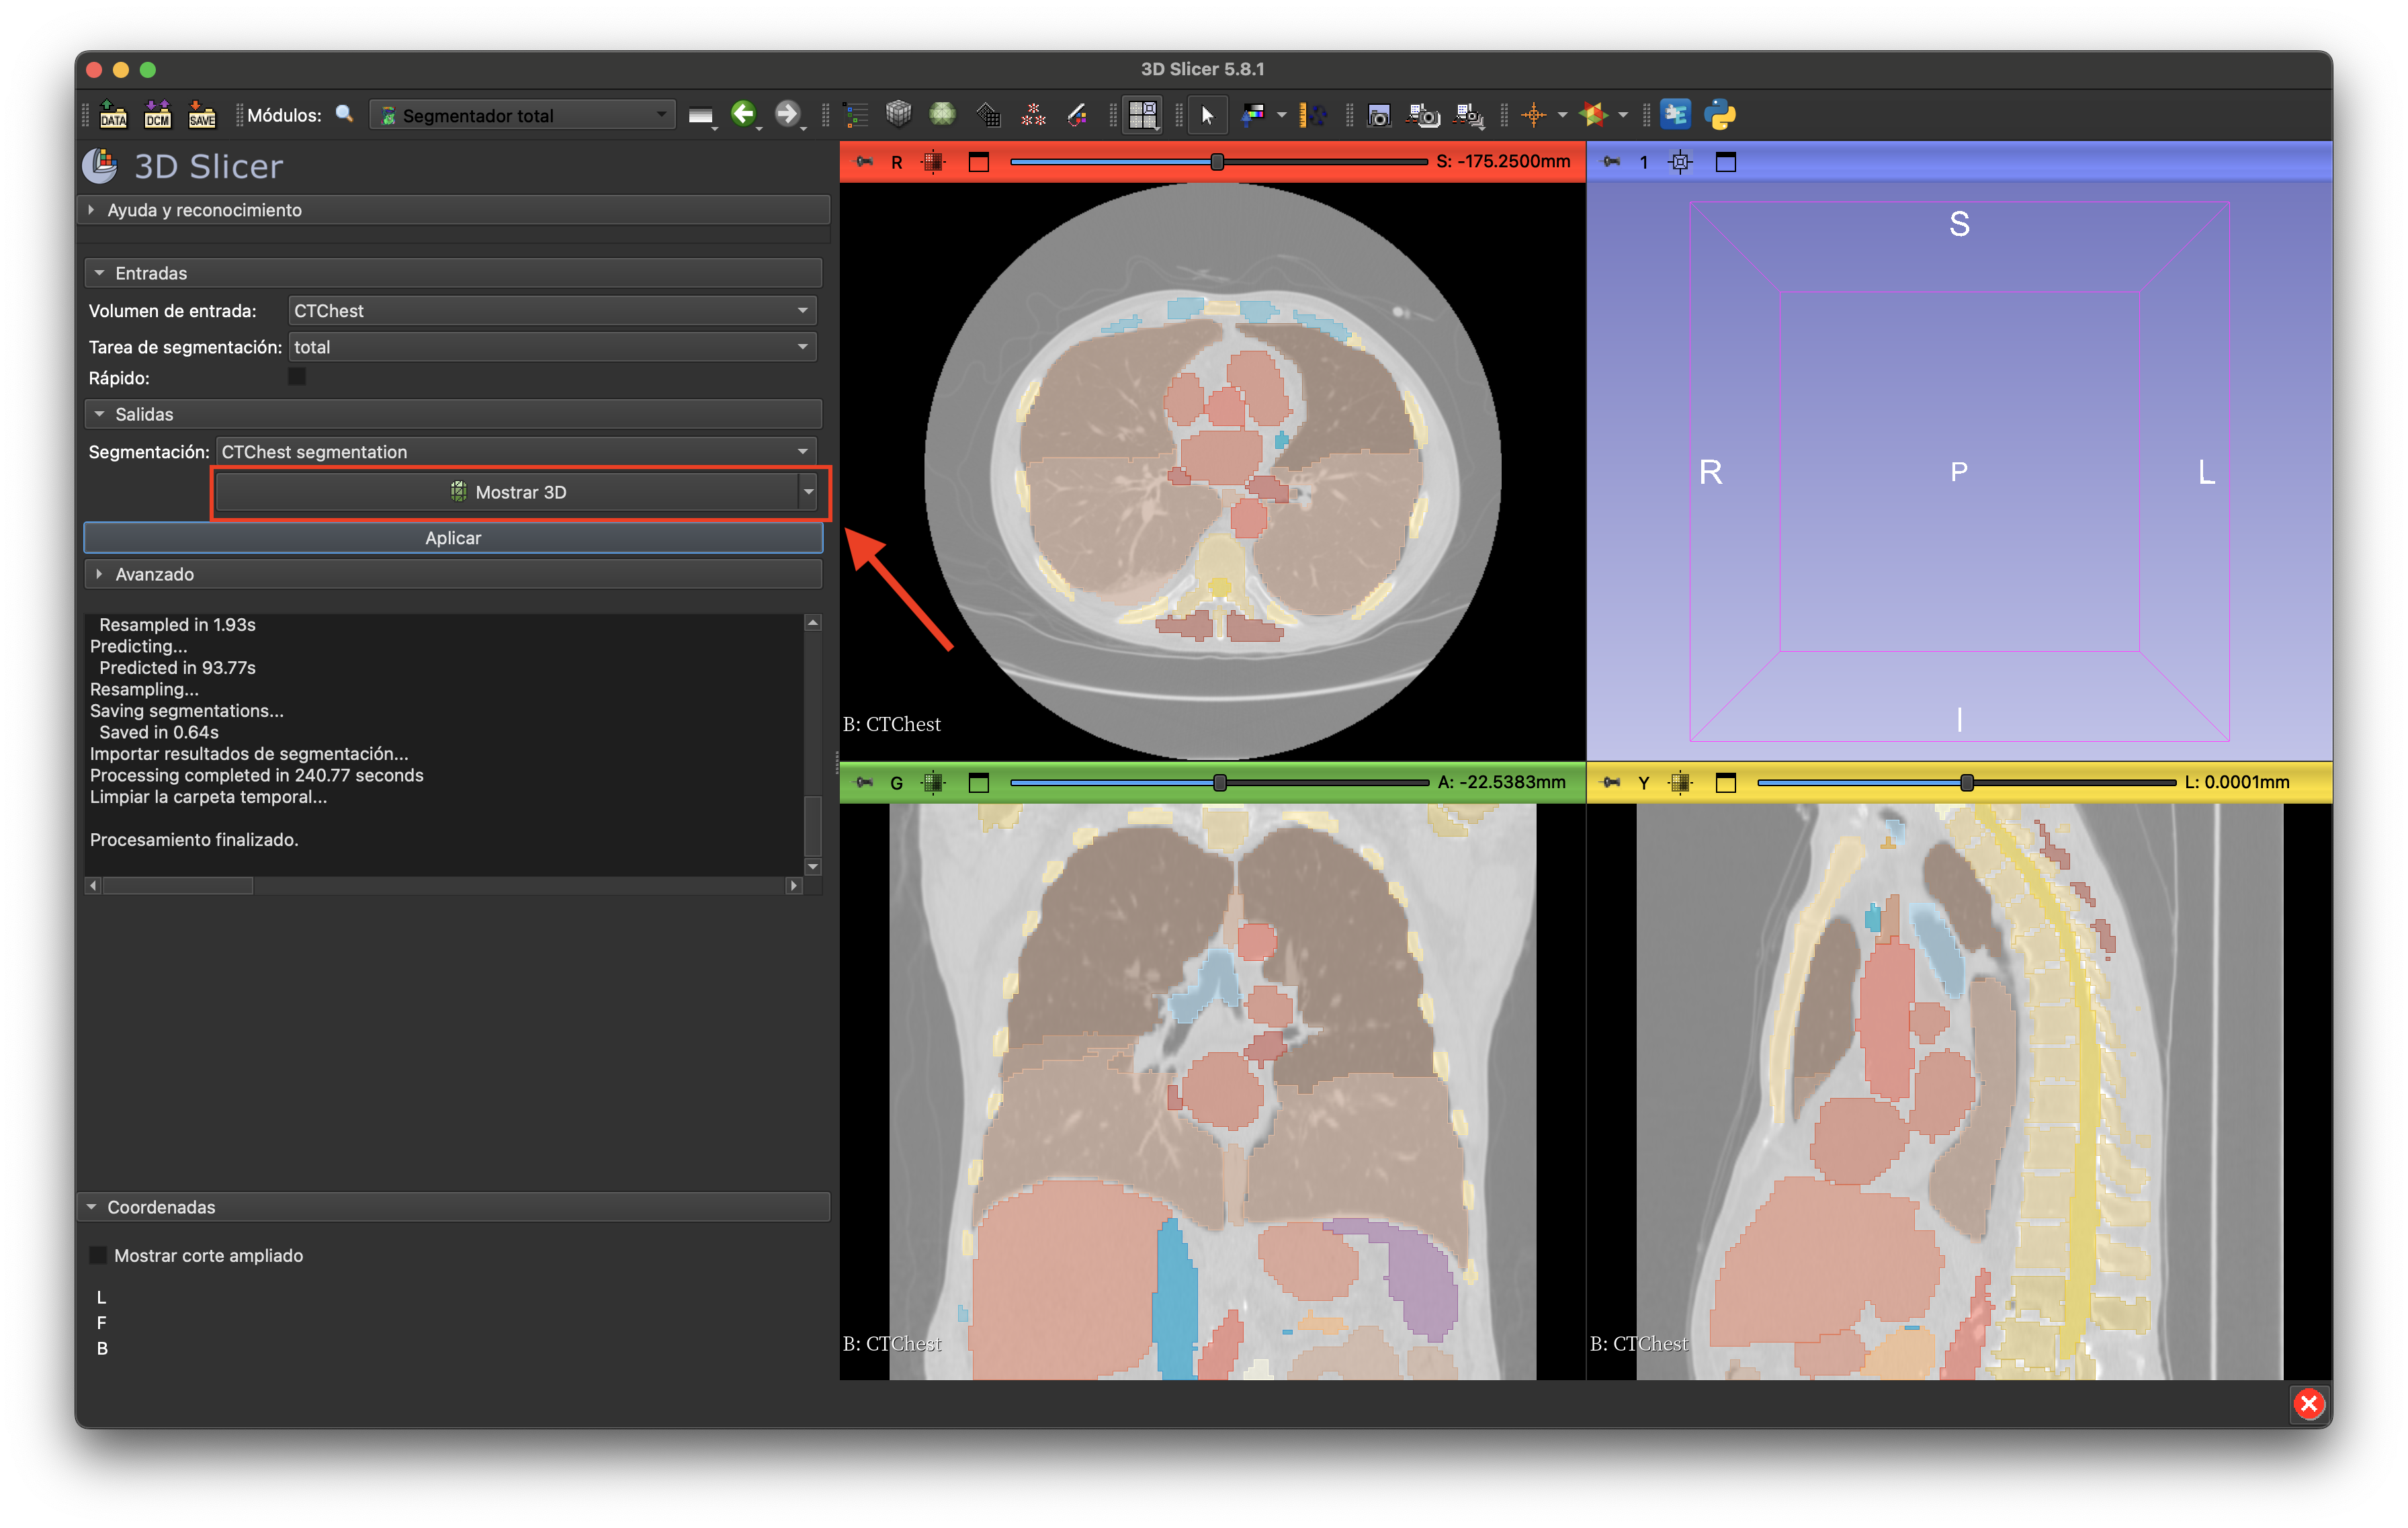Check Mostrar corte ampliado
Screen dimensions: 2408x1528
pos(99,1255)
